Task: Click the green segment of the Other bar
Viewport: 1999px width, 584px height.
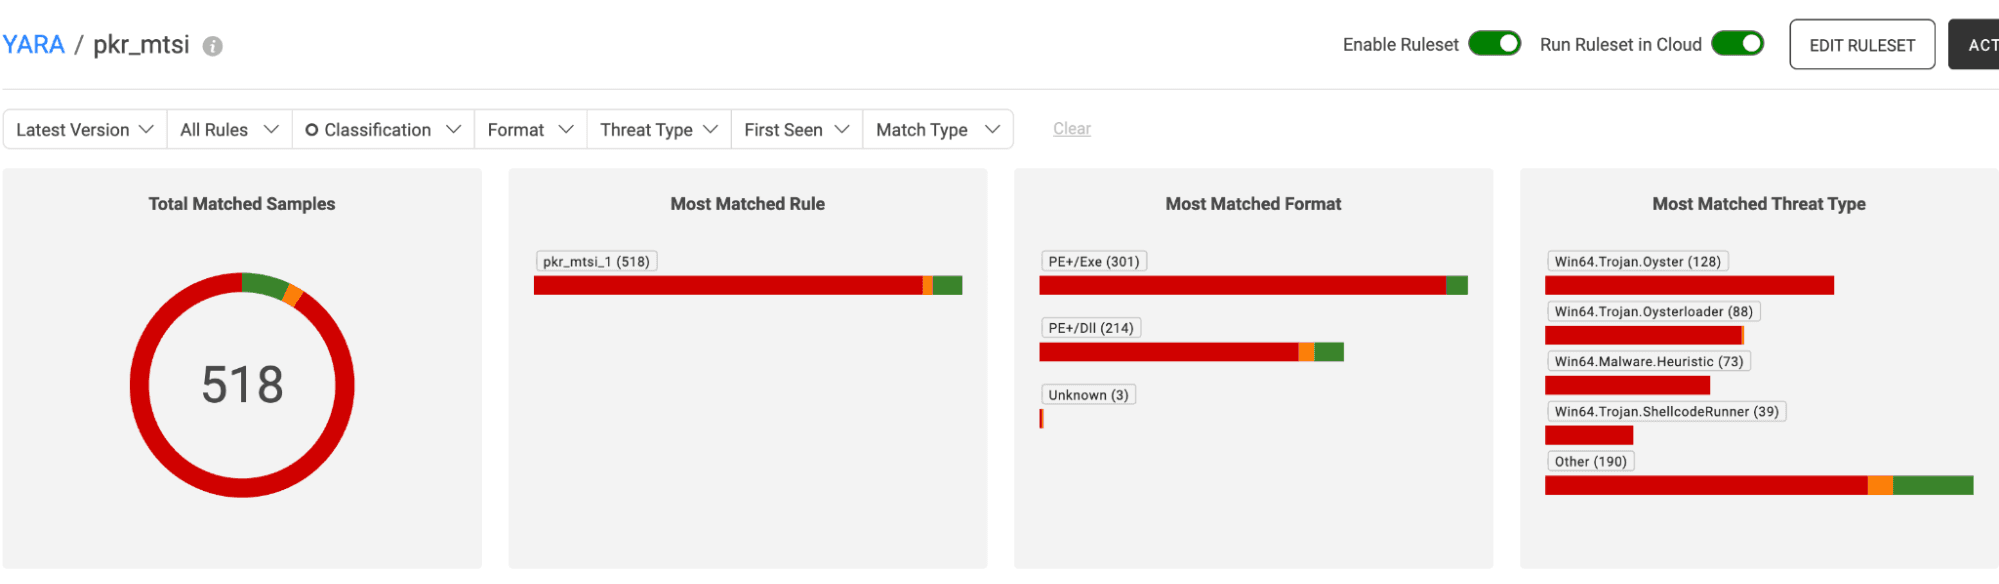Action: pyautogui.click(x=1932, y=486)
